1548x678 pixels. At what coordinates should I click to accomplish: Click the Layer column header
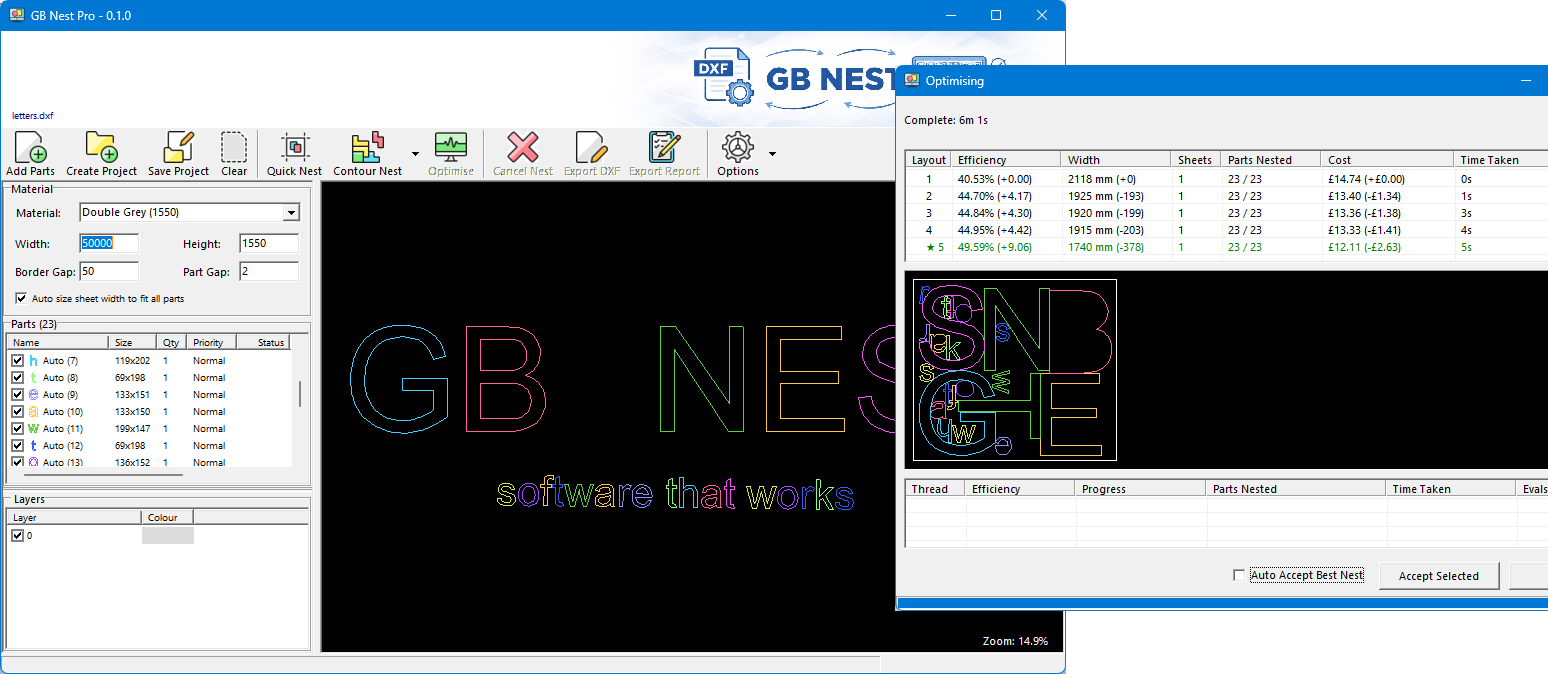(x=74, y=518)
